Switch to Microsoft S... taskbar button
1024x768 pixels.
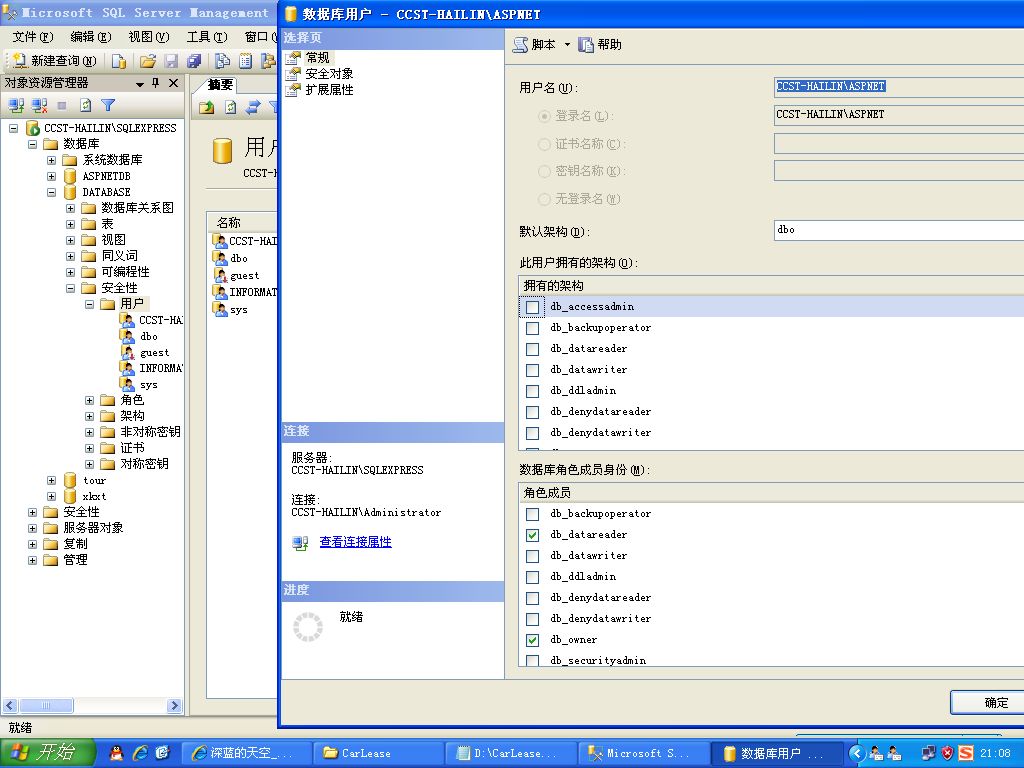click(x=643, y=754)
